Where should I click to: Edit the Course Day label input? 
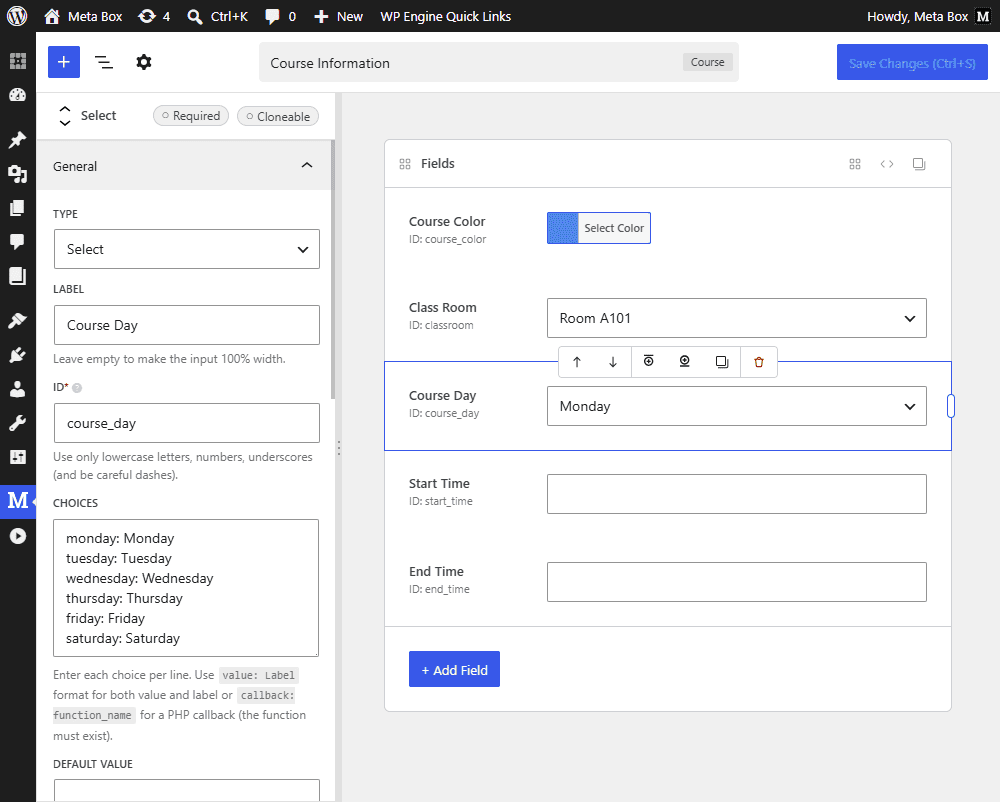click(187, 325)
